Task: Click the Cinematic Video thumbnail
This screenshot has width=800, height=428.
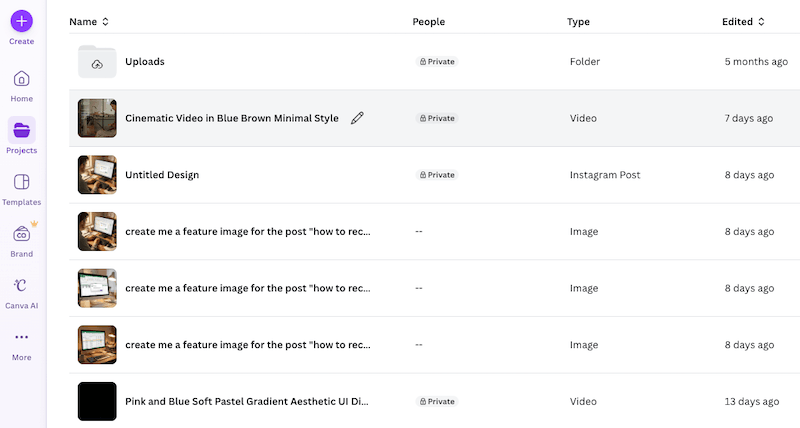Action: [97, 118]
